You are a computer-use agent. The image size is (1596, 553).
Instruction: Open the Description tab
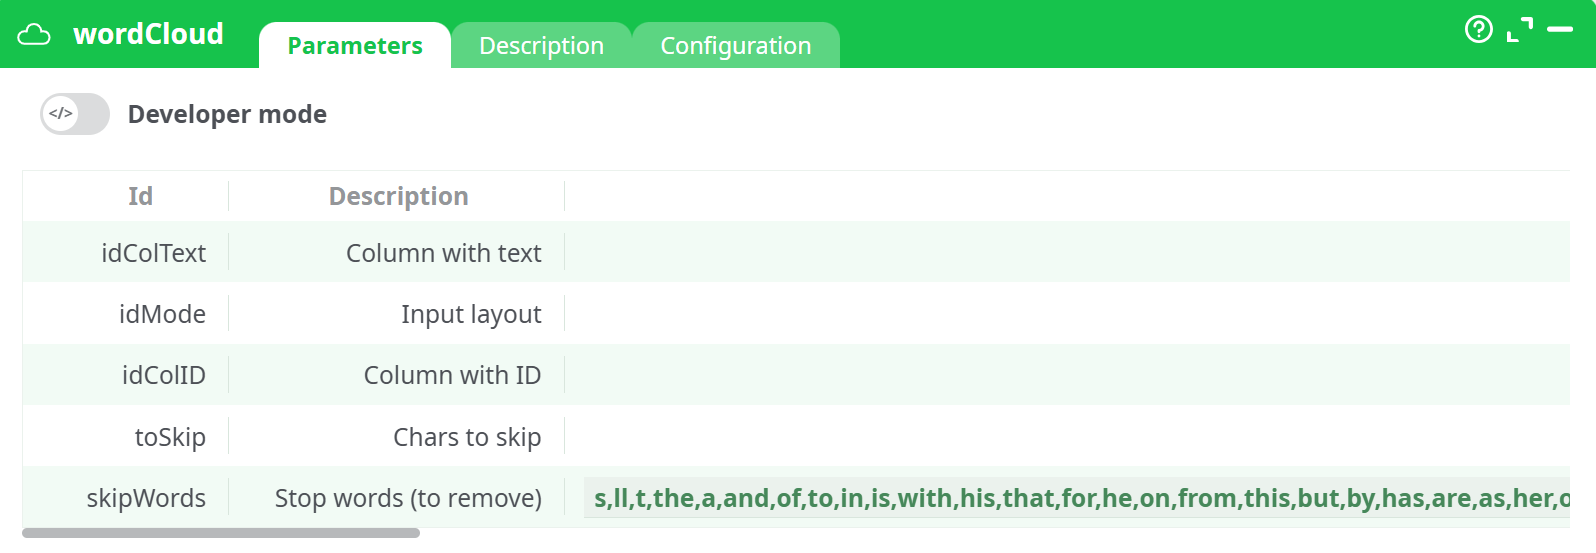click(541, 46)
